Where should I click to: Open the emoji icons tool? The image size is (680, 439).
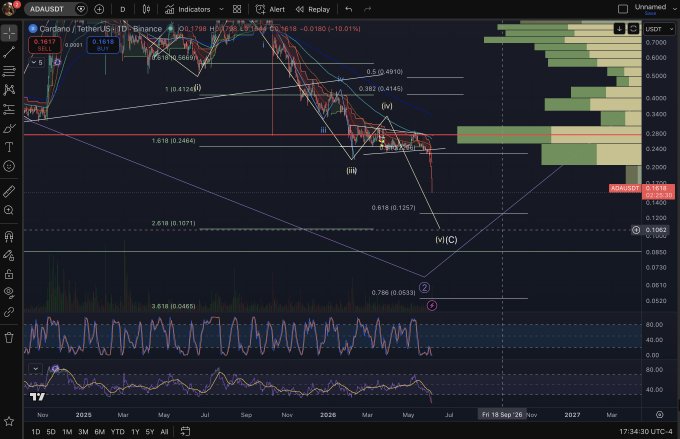click(9, 166)
